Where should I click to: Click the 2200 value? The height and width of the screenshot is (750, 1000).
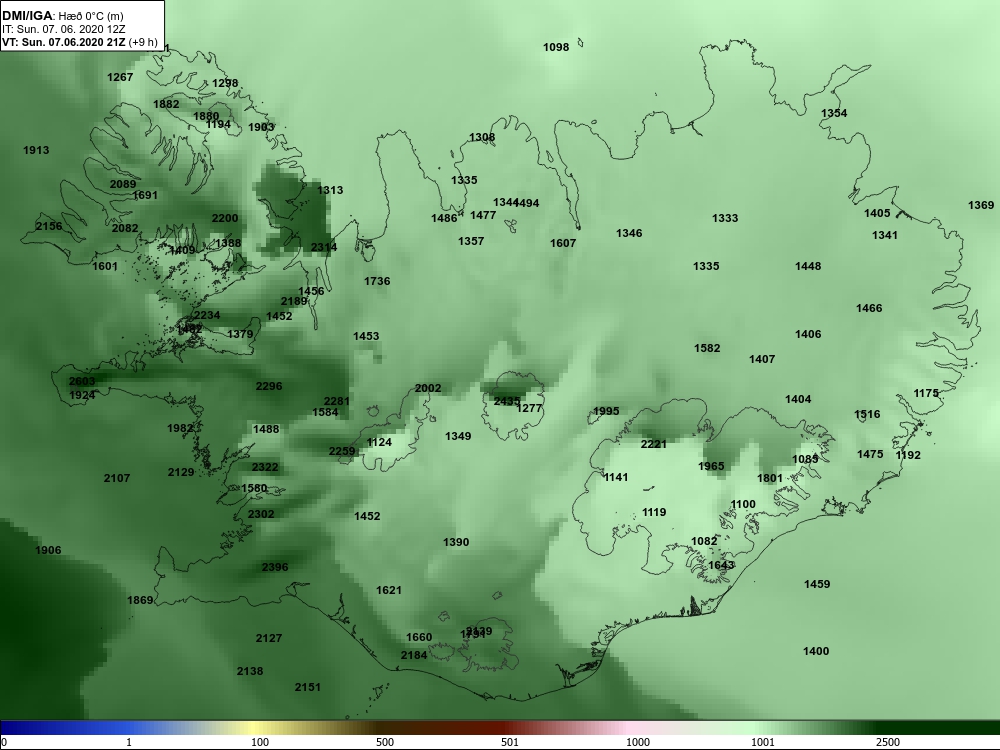[225, 218]
